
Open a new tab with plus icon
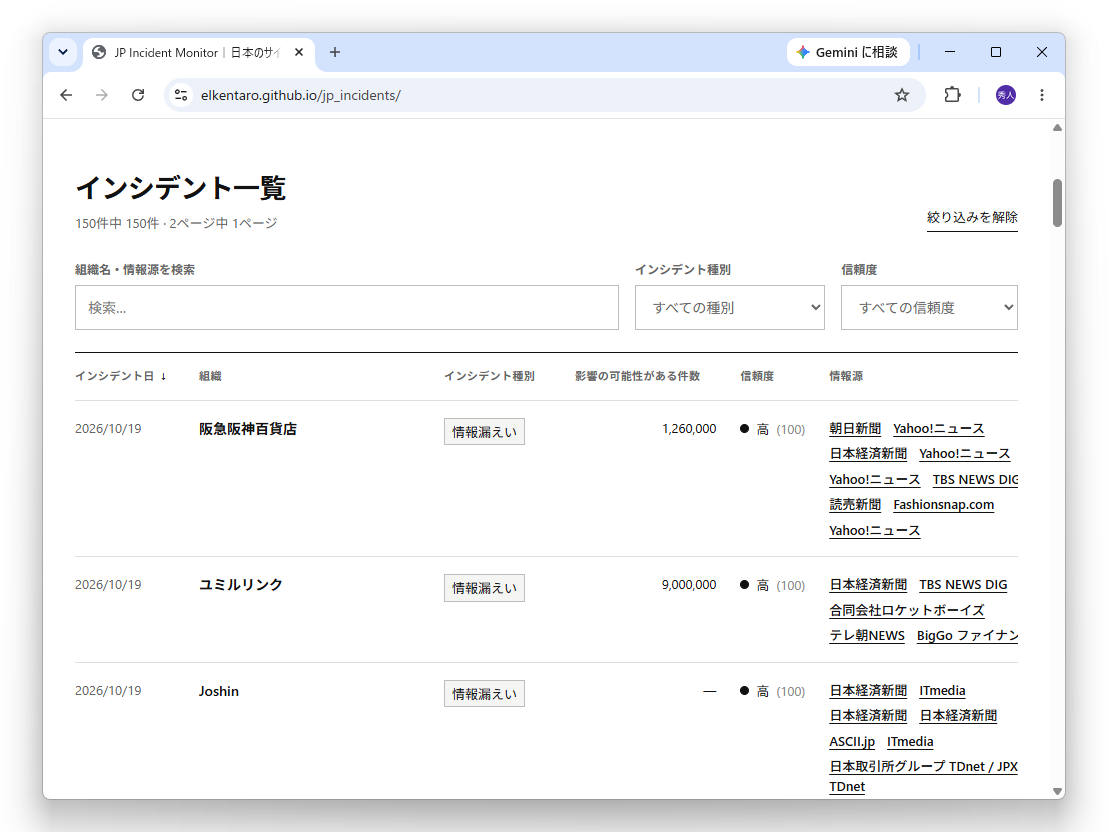coord(335,52)
